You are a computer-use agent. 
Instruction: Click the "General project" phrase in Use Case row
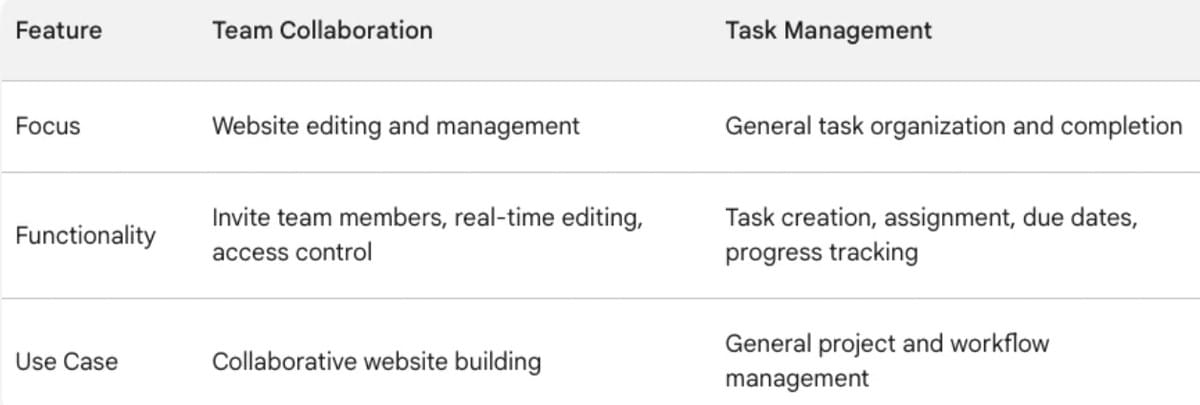(x=801, y=343)
